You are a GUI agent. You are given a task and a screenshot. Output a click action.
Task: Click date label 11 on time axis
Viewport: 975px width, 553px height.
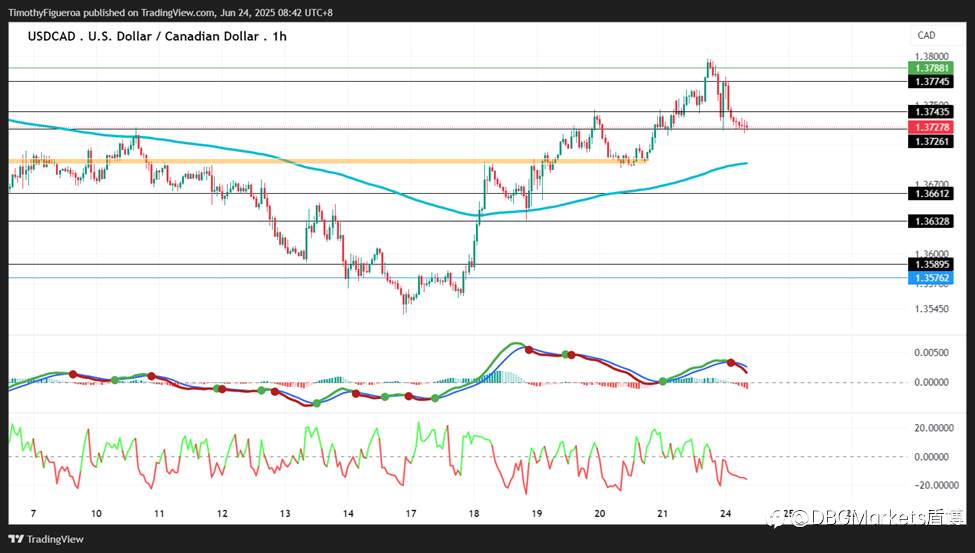pos(159,514)
